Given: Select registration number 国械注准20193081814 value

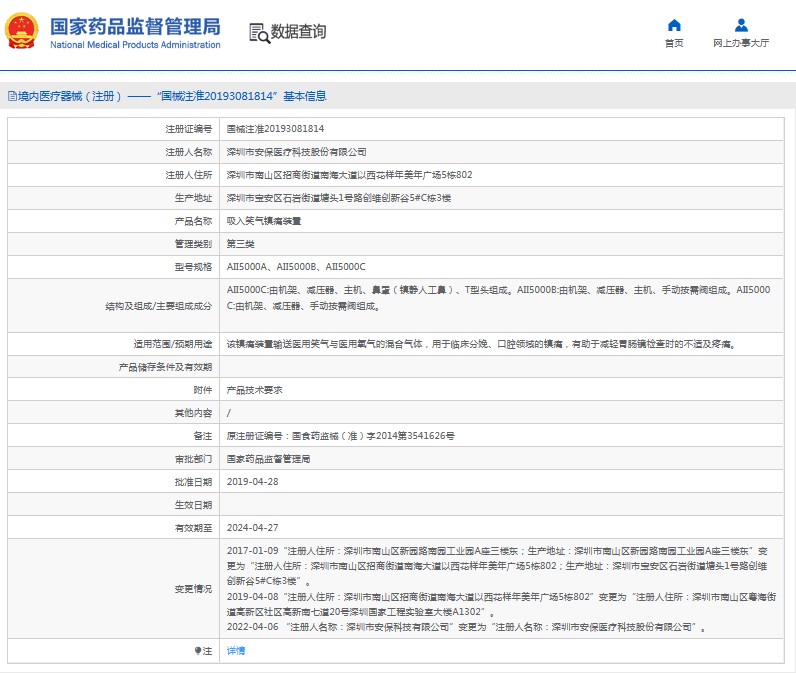Looking at the screenshot, I should 275,129.
